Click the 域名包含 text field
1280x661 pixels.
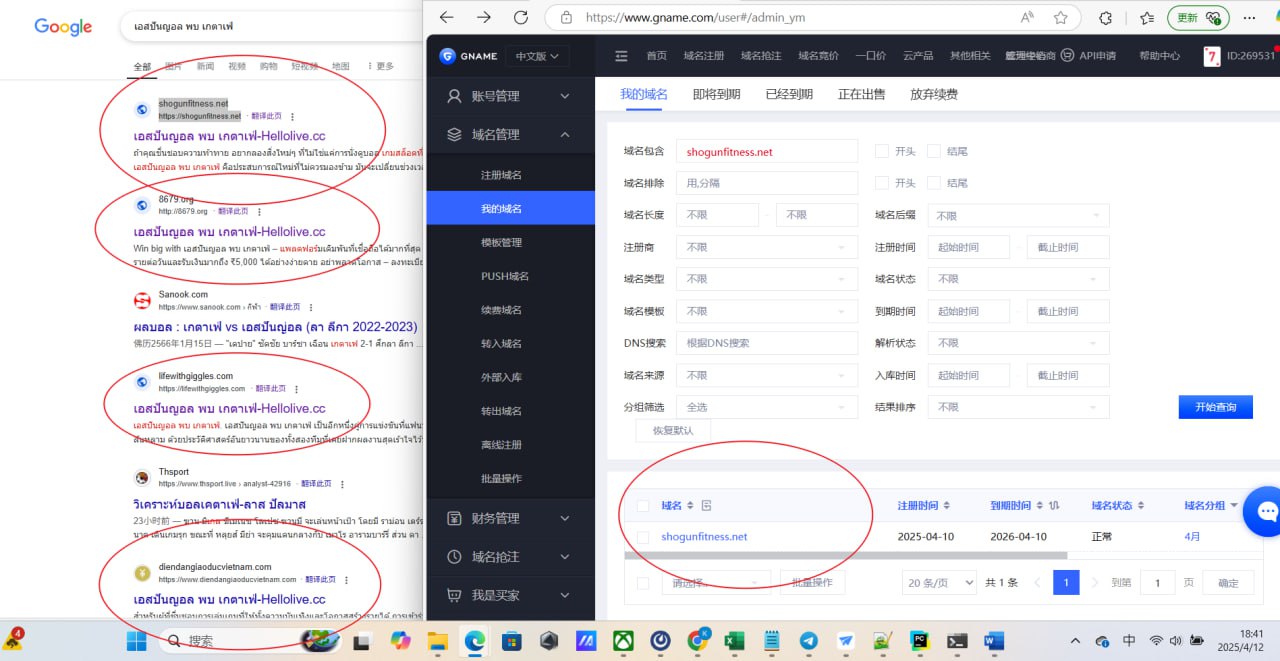[767, 151]
